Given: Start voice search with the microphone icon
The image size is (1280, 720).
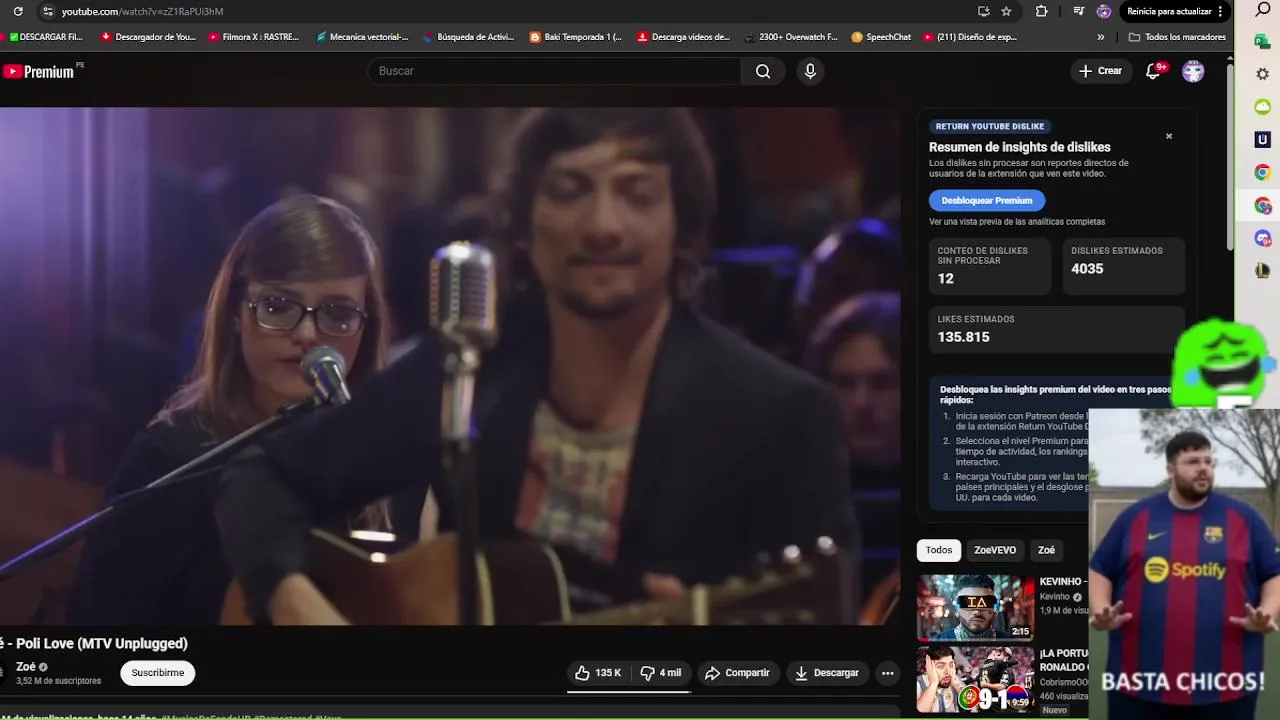Looking at the screenshot, I should click(810, 71).
